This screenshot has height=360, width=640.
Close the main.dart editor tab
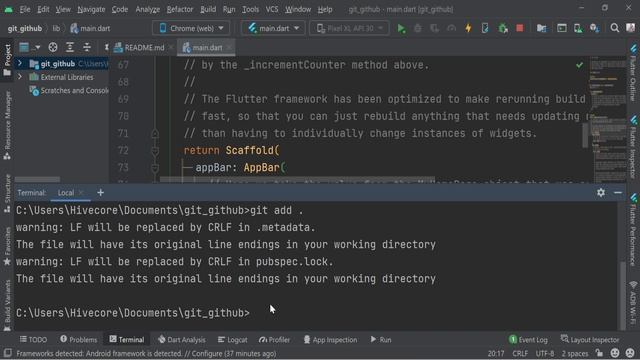[229, 47]
